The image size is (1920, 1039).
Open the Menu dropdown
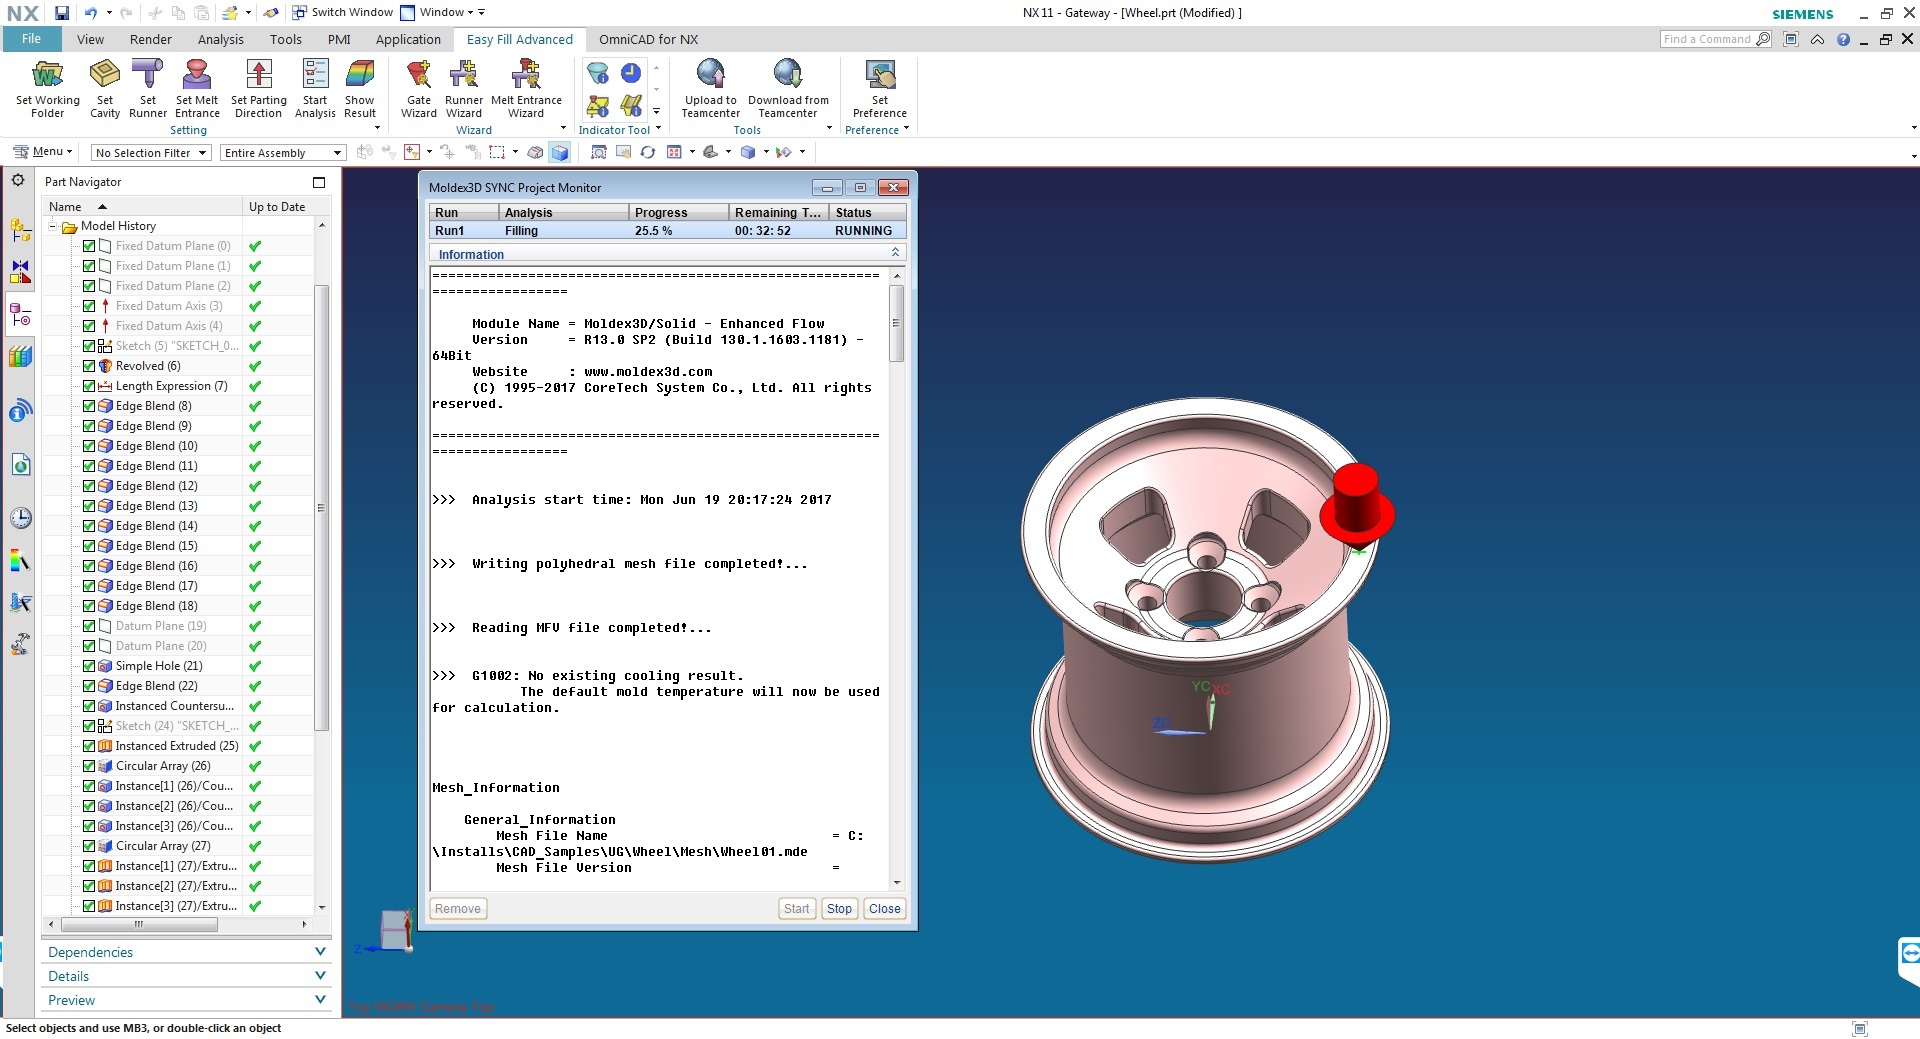coord(42,152)
